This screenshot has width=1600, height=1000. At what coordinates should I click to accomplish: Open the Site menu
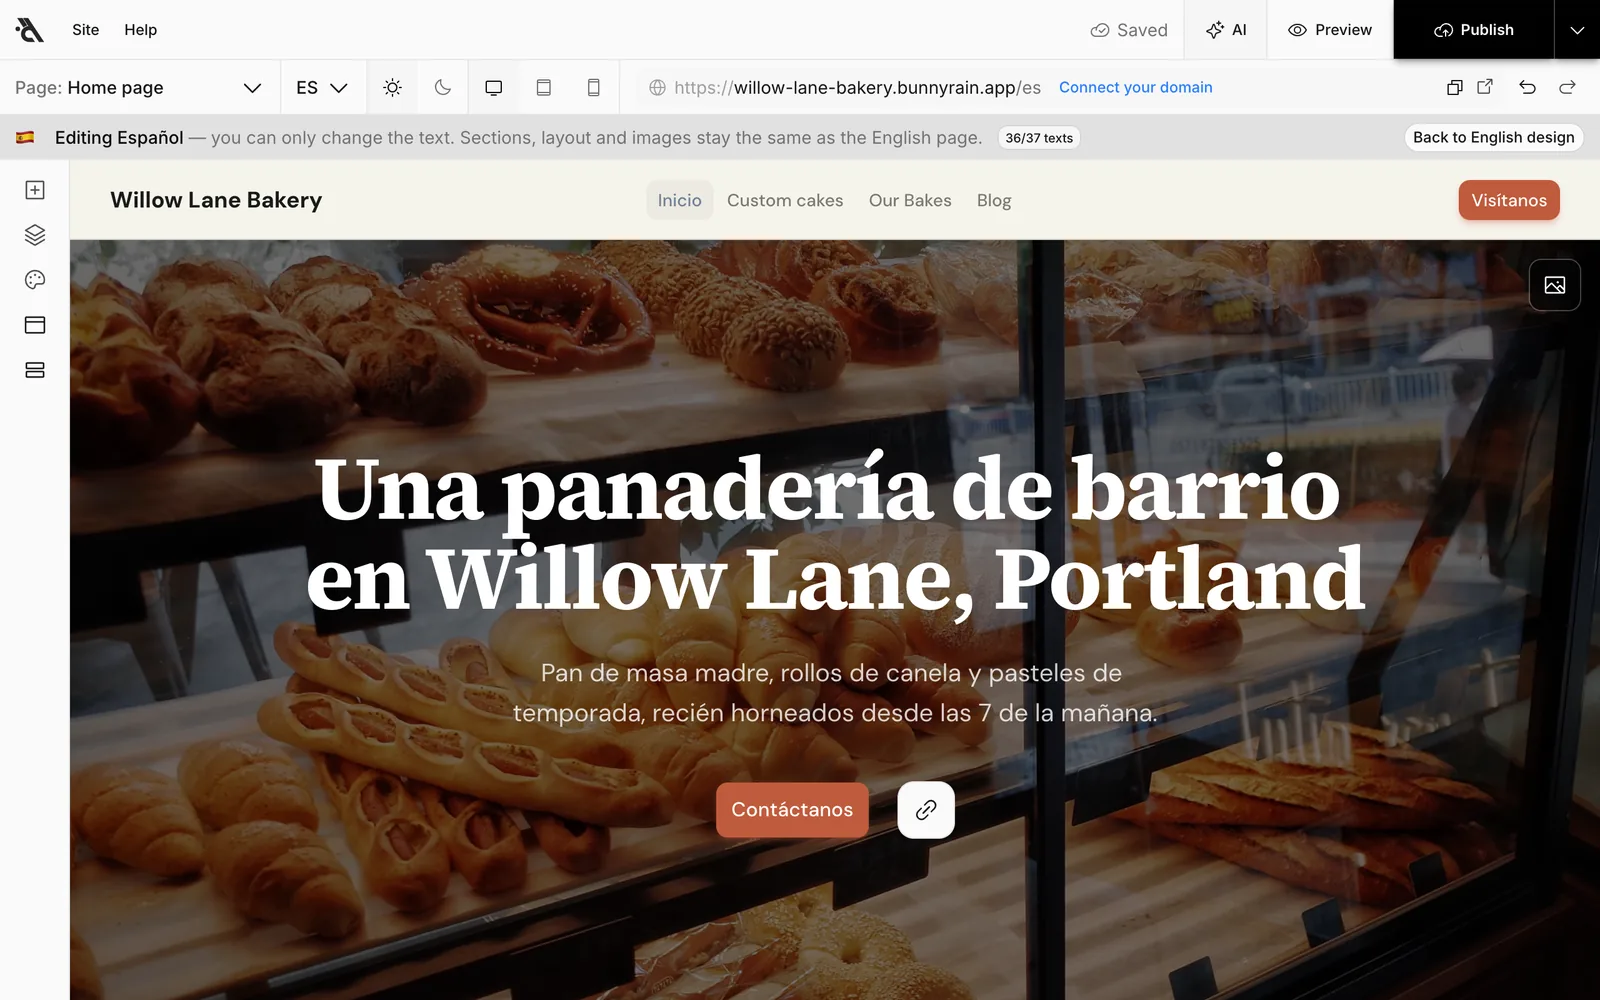tap(86, 30)
